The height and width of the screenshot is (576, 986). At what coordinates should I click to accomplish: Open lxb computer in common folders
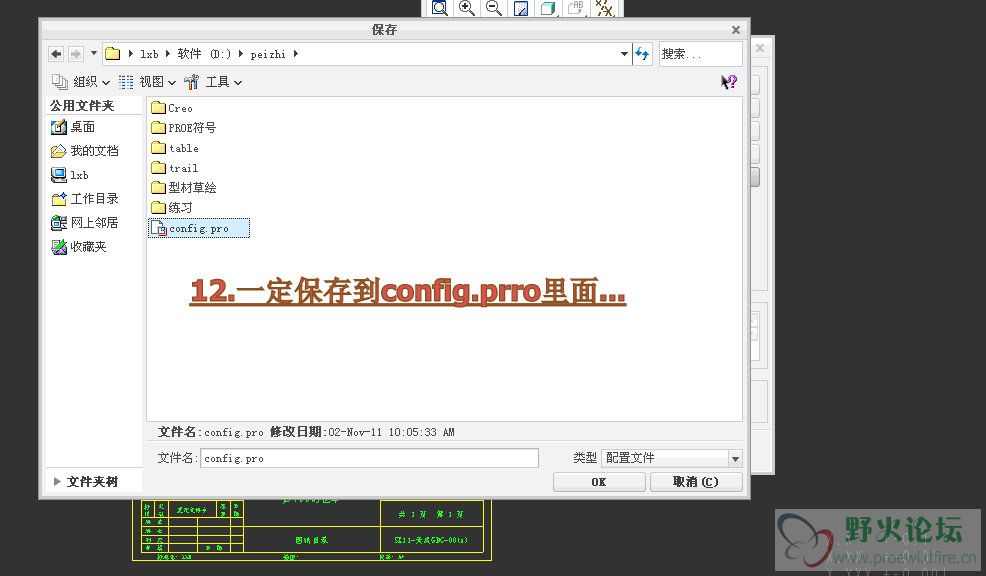click(x=70, y=175)
